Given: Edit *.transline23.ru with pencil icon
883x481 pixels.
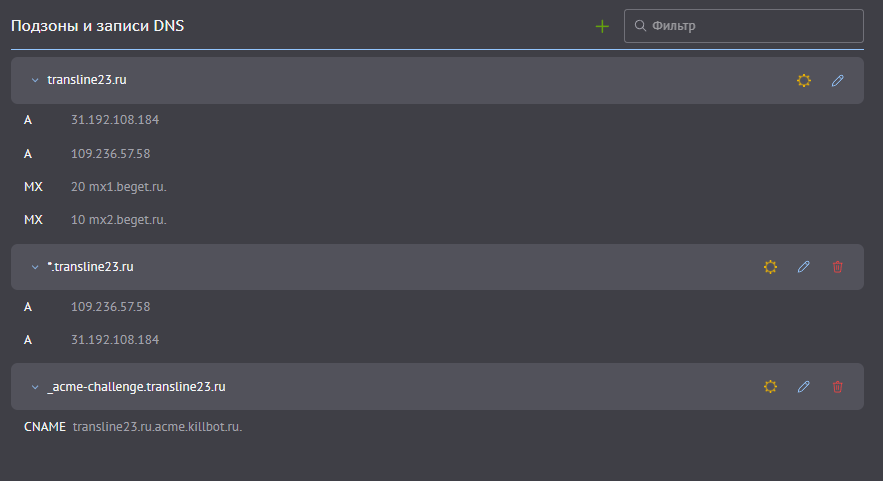Looking at the screenshot, I should click(x=804, y=267).
